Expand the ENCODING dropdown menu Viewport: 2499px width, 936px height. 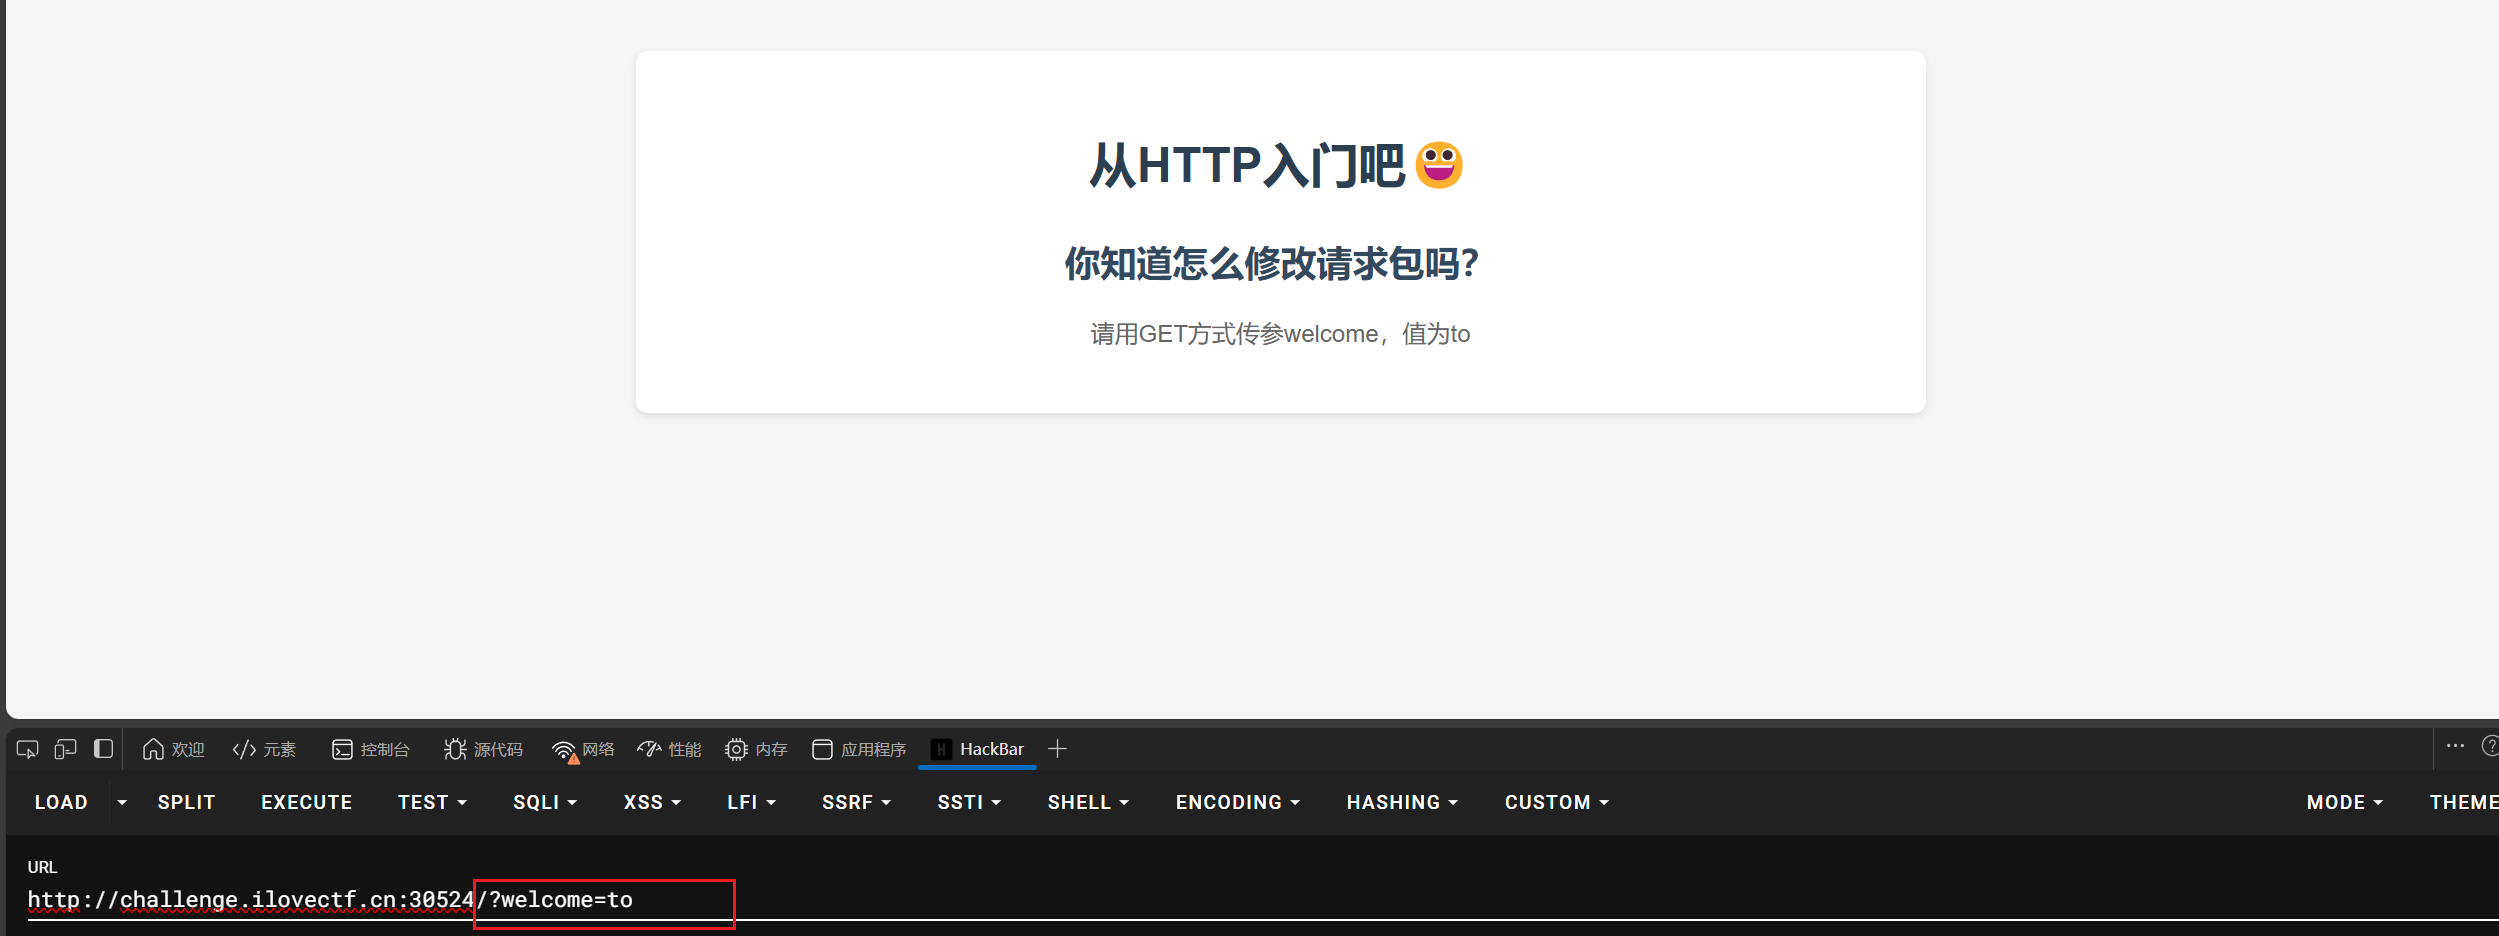pyautogui.click(x=1237, y=802)
